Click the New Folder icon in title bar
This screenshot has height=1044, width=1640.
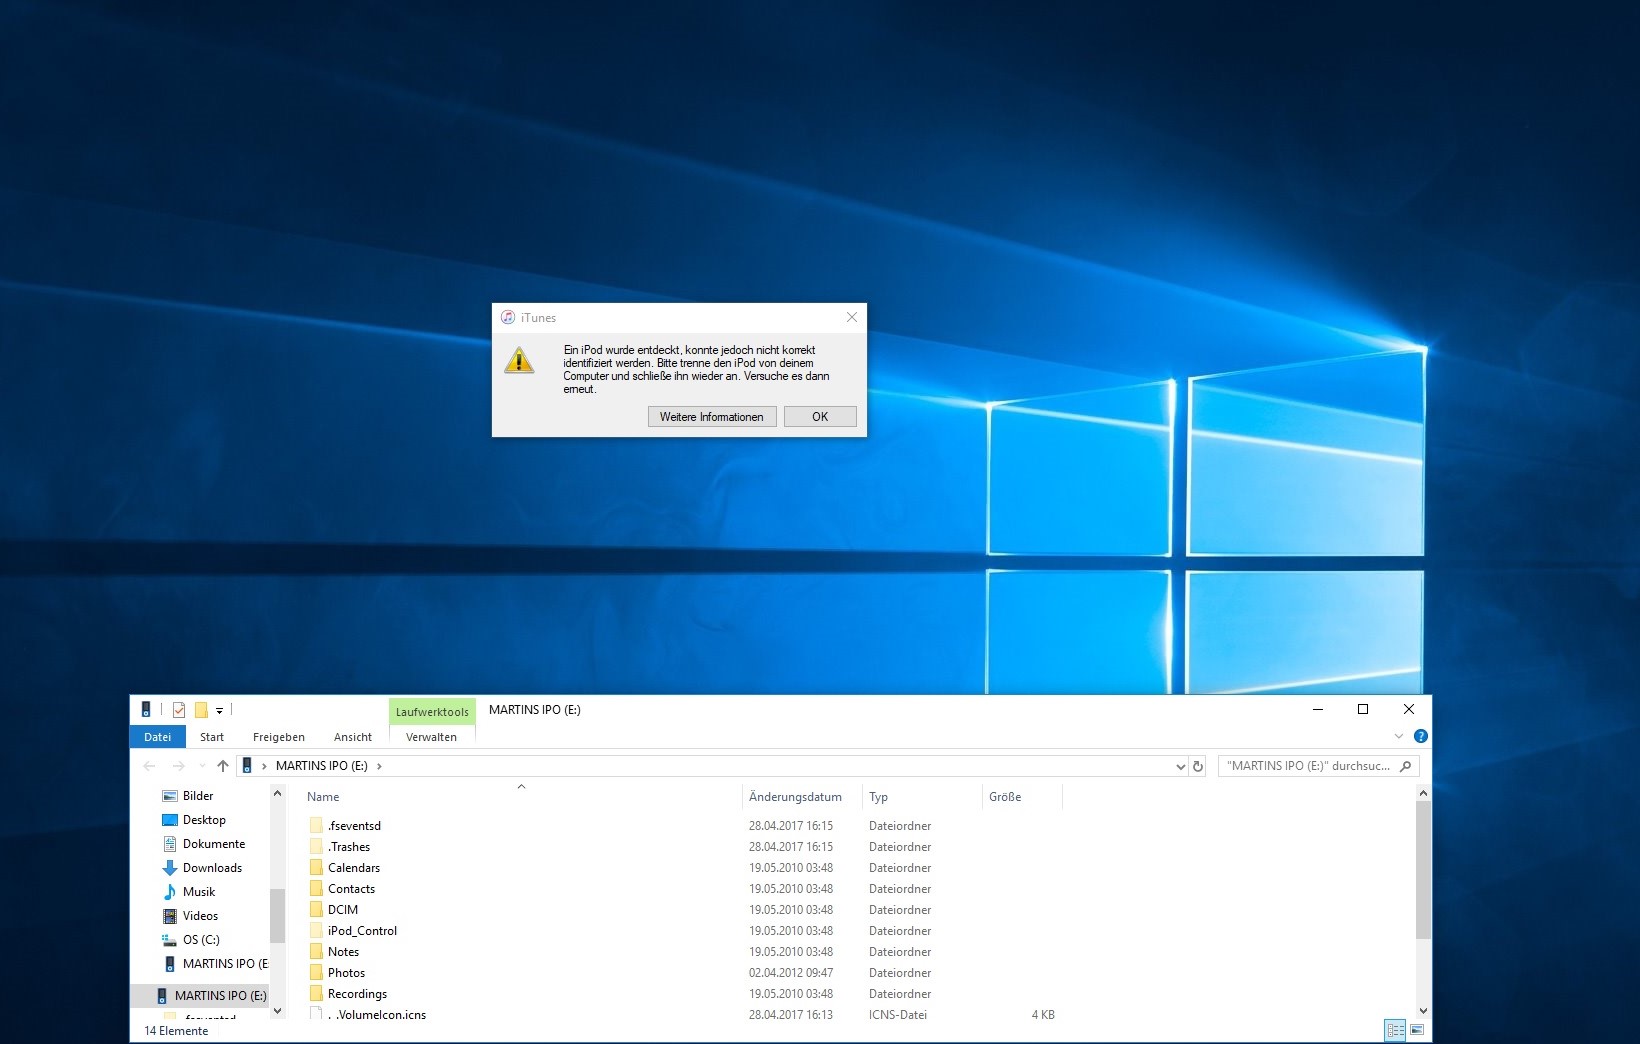(201, 710)
